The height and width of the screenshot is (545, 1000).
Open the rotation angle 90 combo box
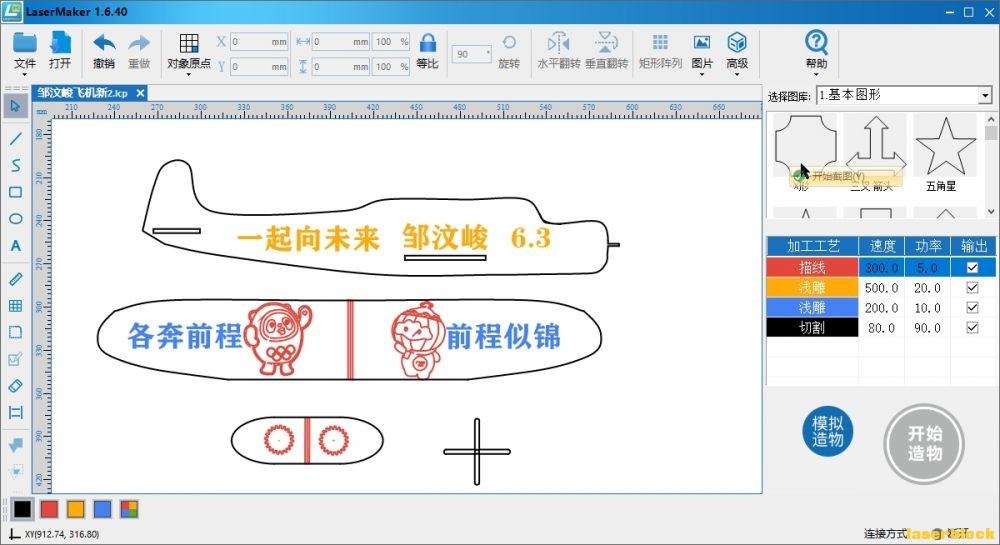tap(472, 54)
